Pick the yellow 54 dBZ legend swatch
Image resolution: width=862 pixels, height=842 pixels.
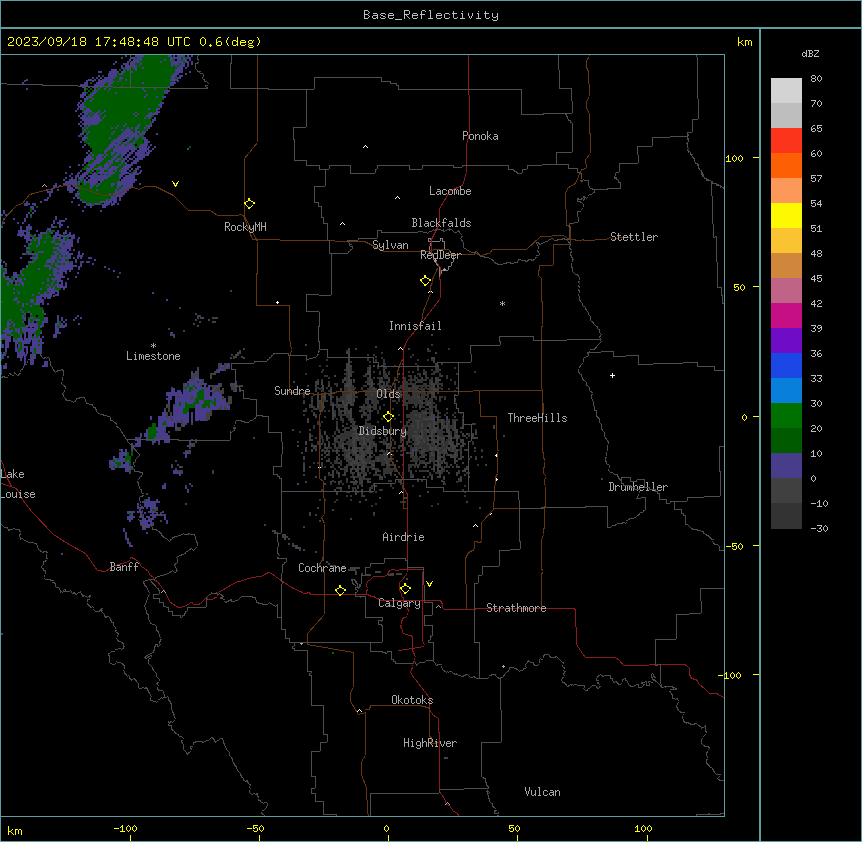point(786,215)
